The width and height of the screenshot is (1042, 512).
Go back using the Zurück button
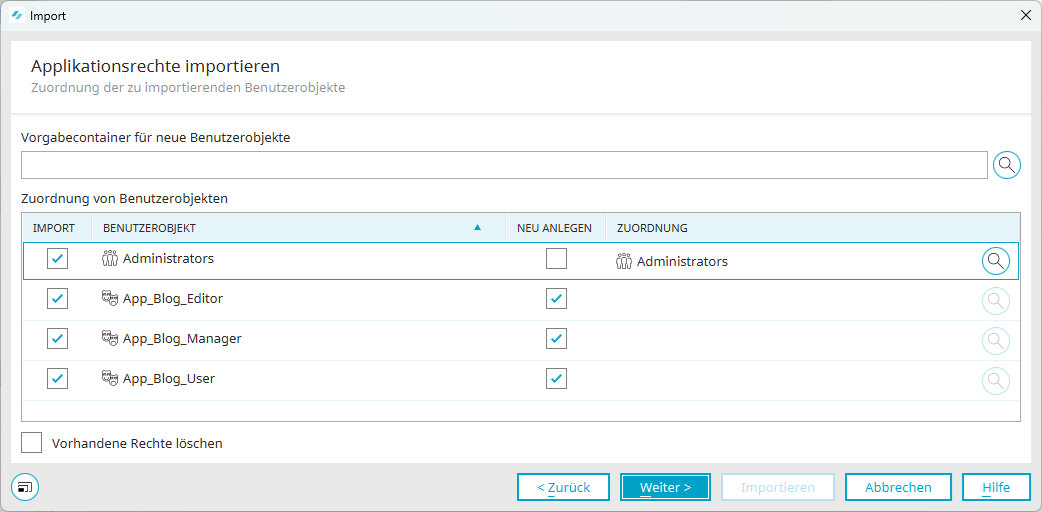pyautogui.click(x=564, y=487)
